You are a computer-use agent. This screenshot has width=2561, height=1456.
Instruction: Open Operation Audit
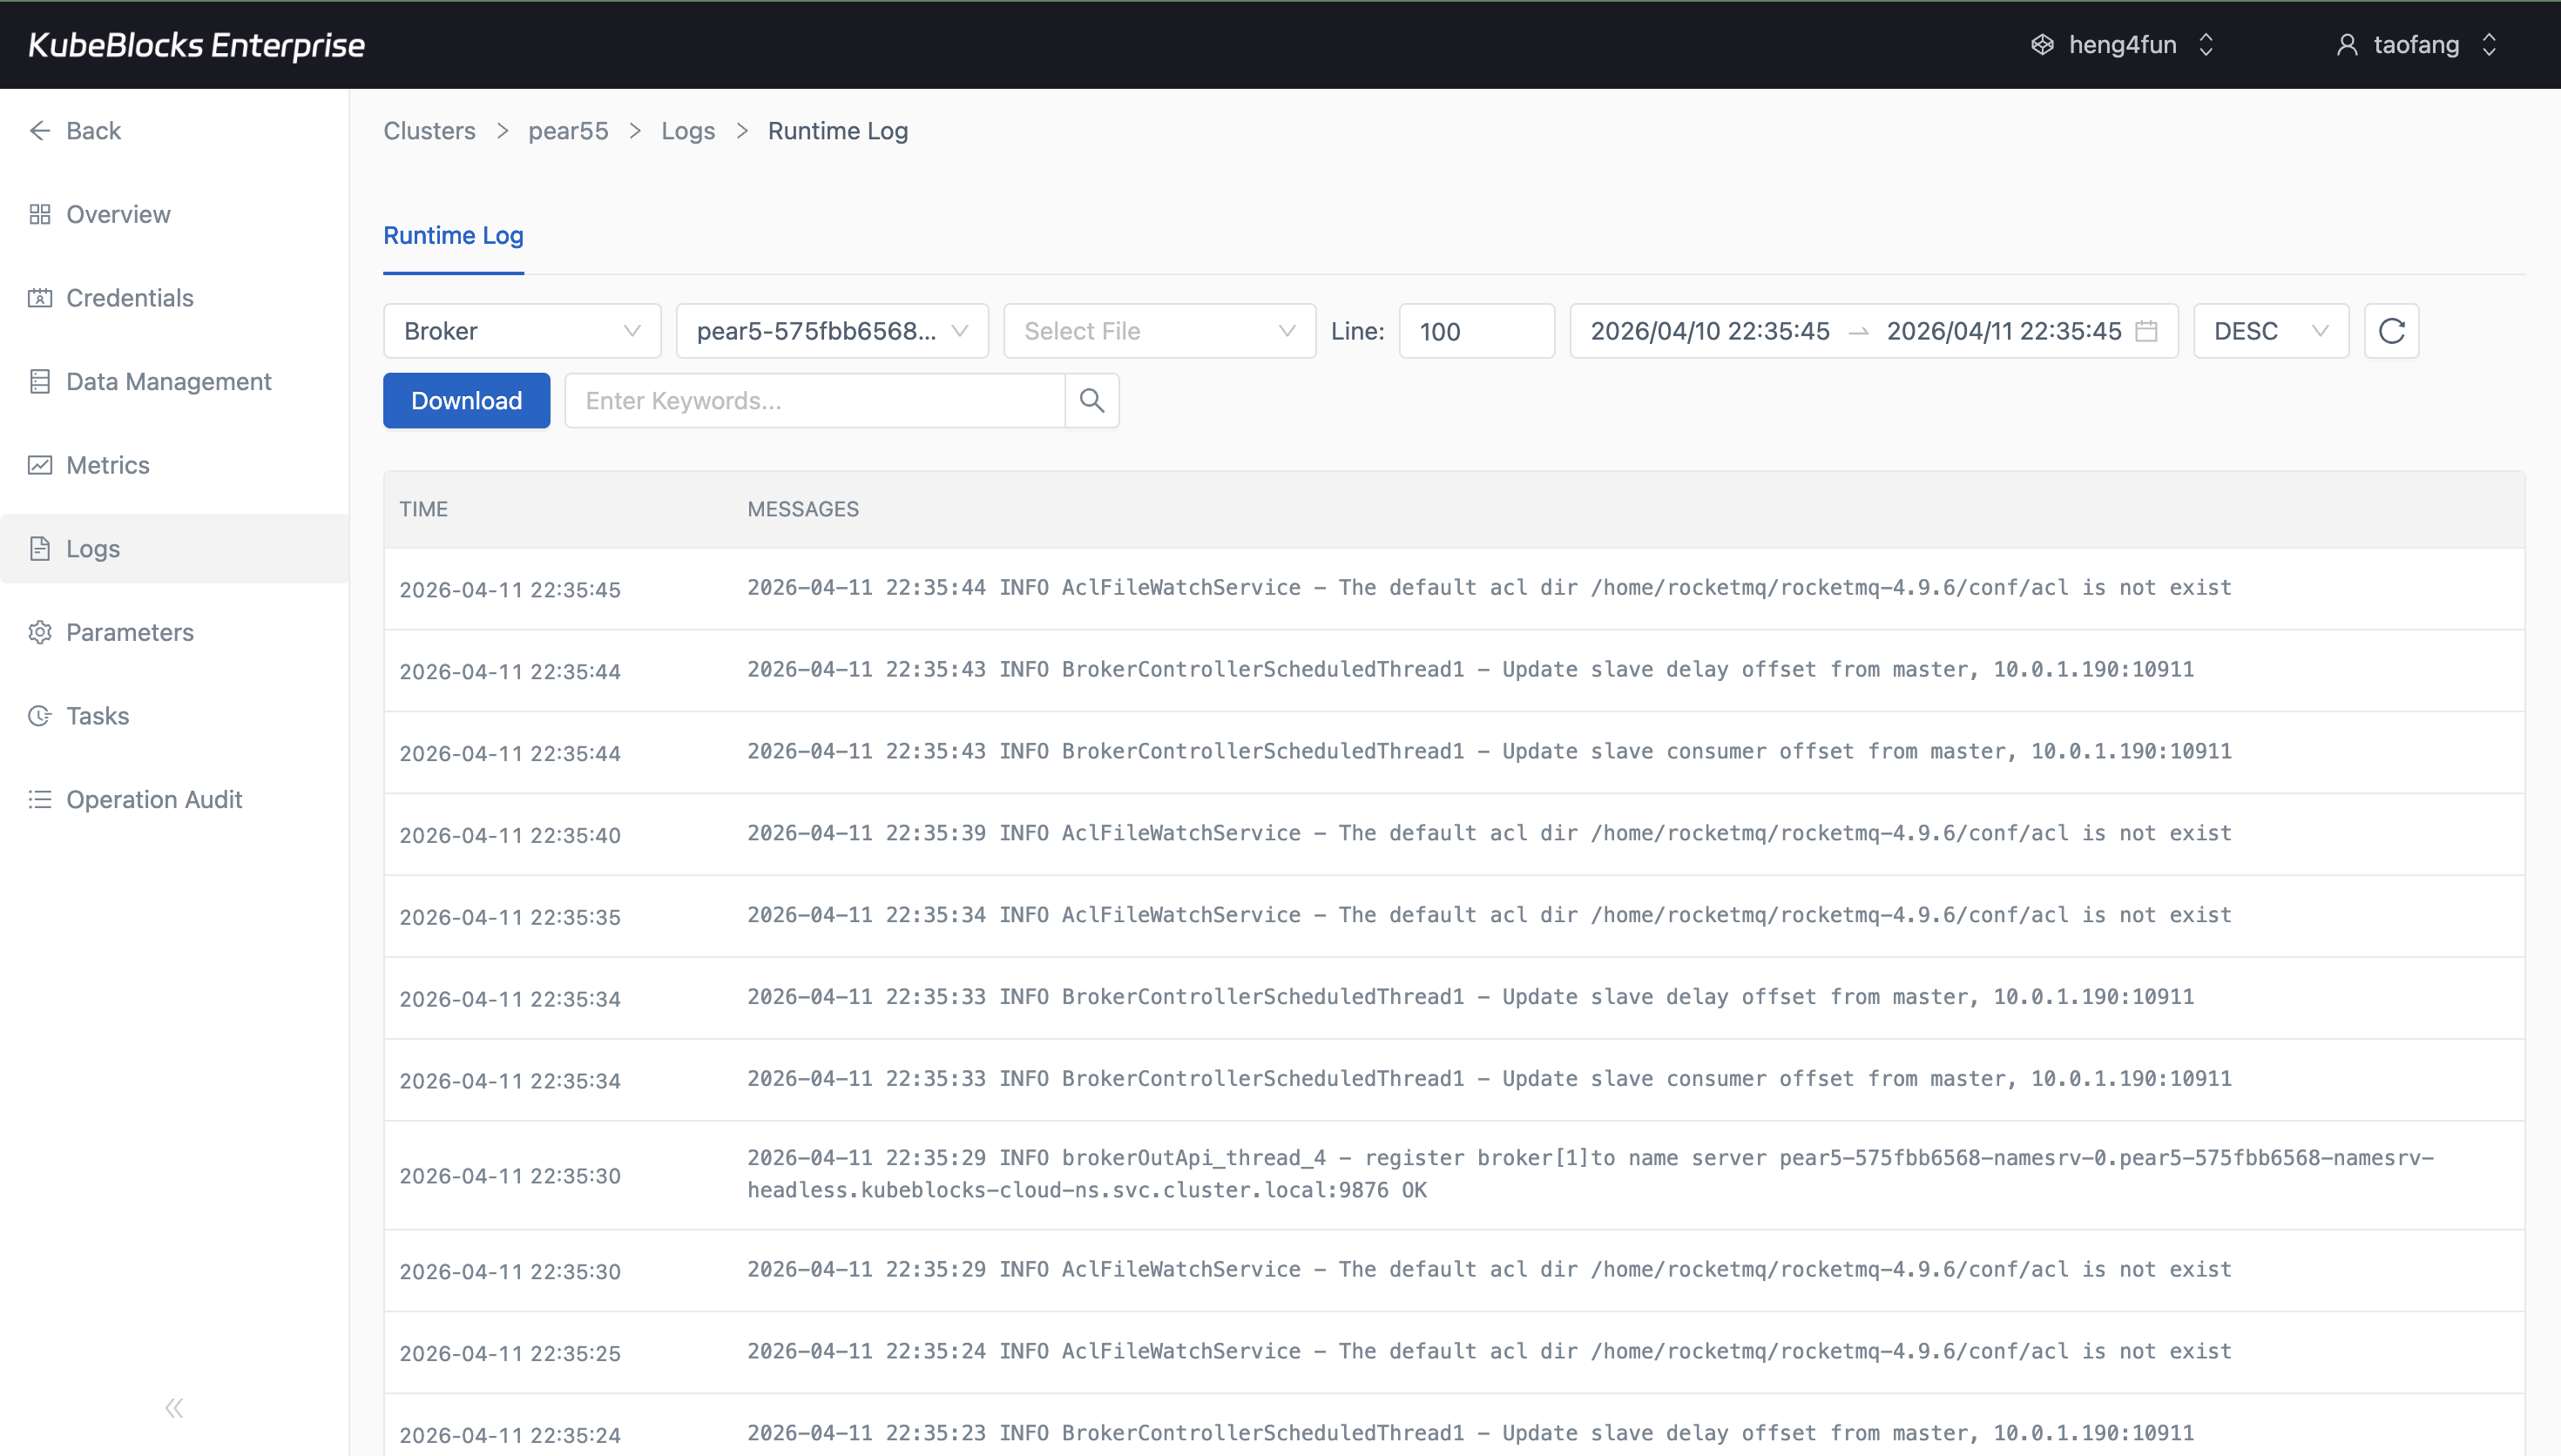click(x=155, y=799)
